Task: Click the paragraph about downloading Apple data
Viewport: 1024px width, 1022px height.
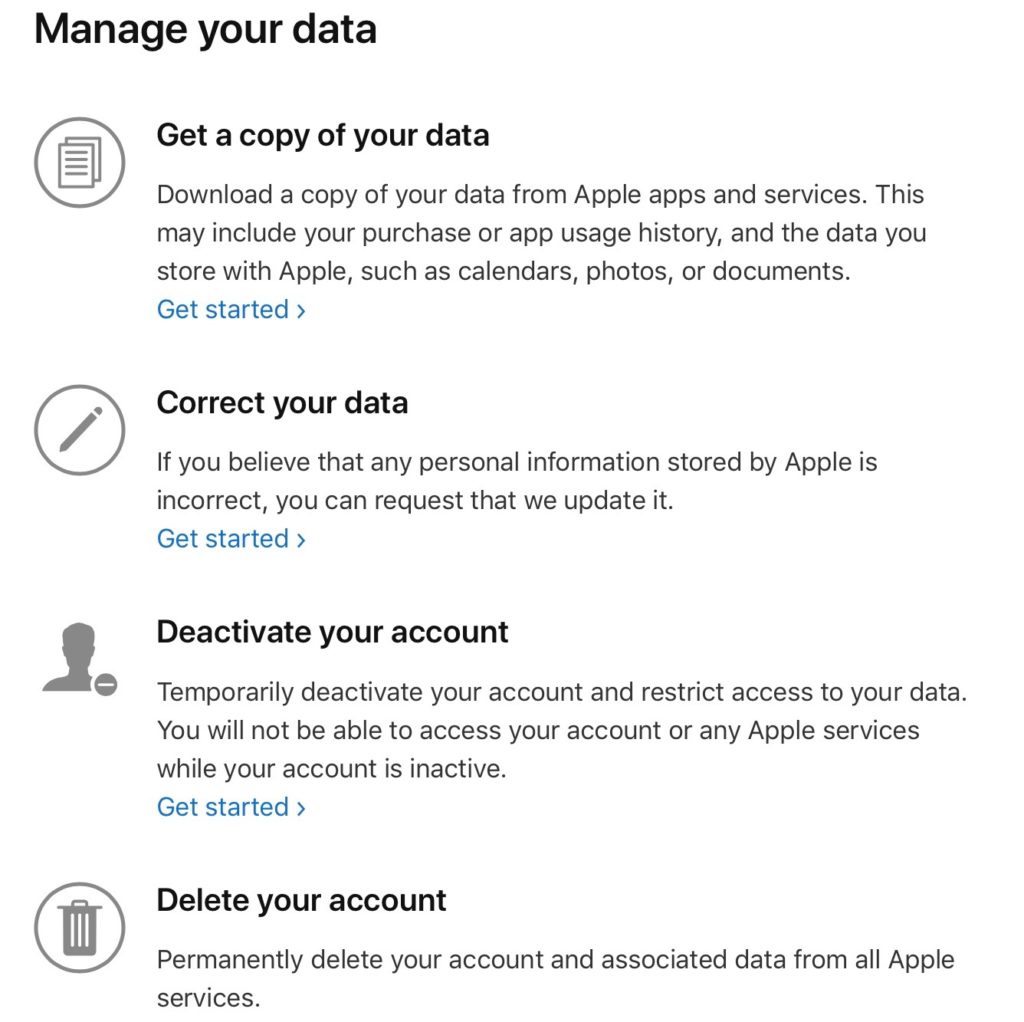Action: [541, 233]
